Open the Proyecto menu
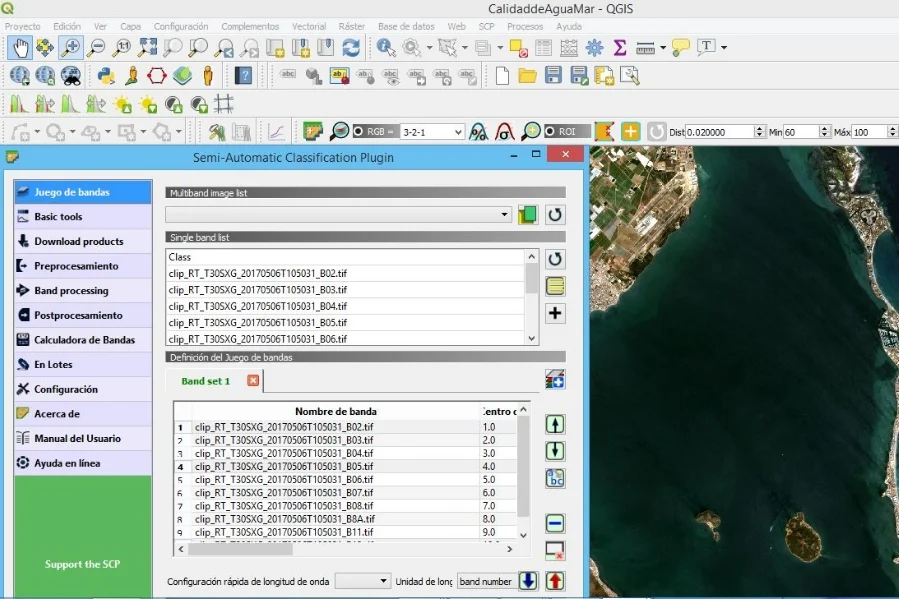Image resolution: width=899 pixels, height=599 pixels. (23, 26)
